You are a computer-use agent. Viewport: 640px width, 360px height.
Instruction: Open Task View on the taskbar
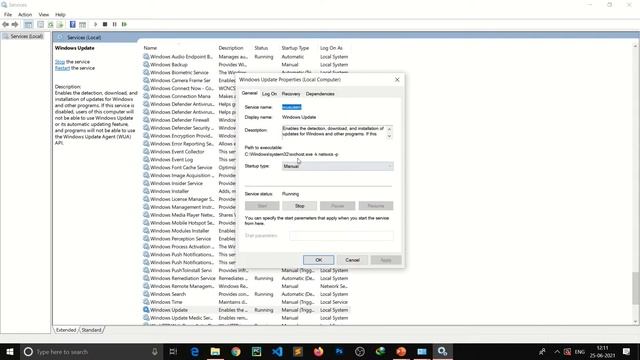point(173,351)
